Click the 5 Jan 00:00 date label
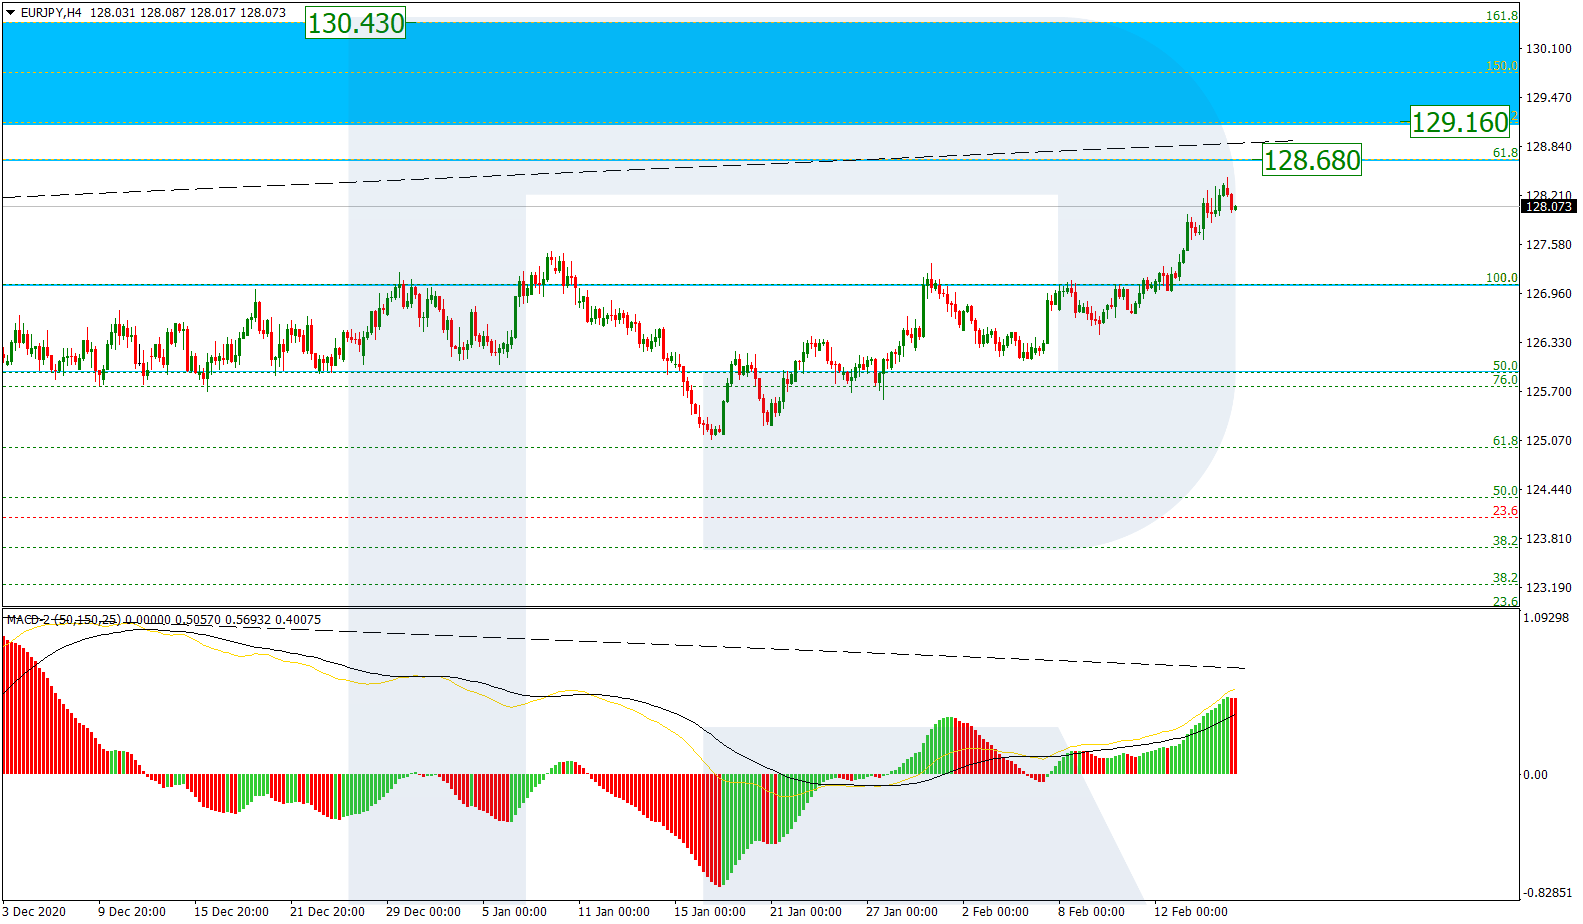The height and width of the screenshot is (924, 1583). pos(514,912)
